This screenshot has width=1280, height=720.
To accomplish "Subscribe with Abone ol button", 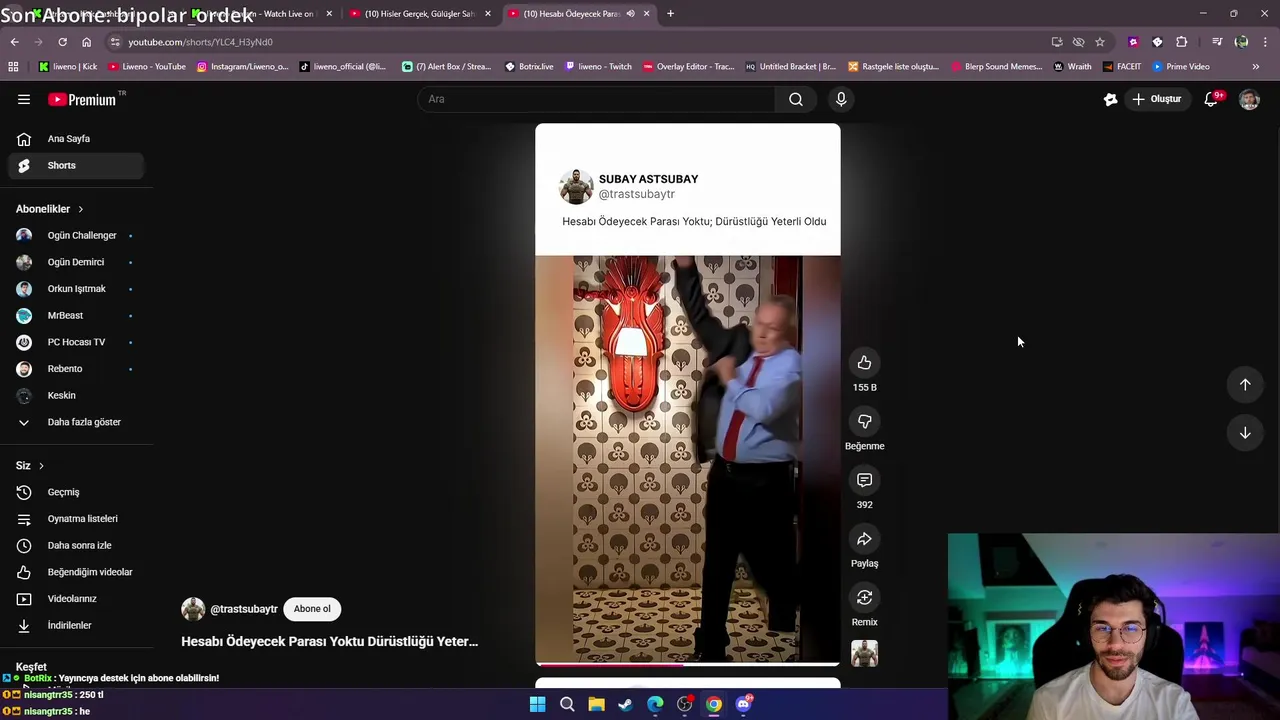I will [312, 609].
